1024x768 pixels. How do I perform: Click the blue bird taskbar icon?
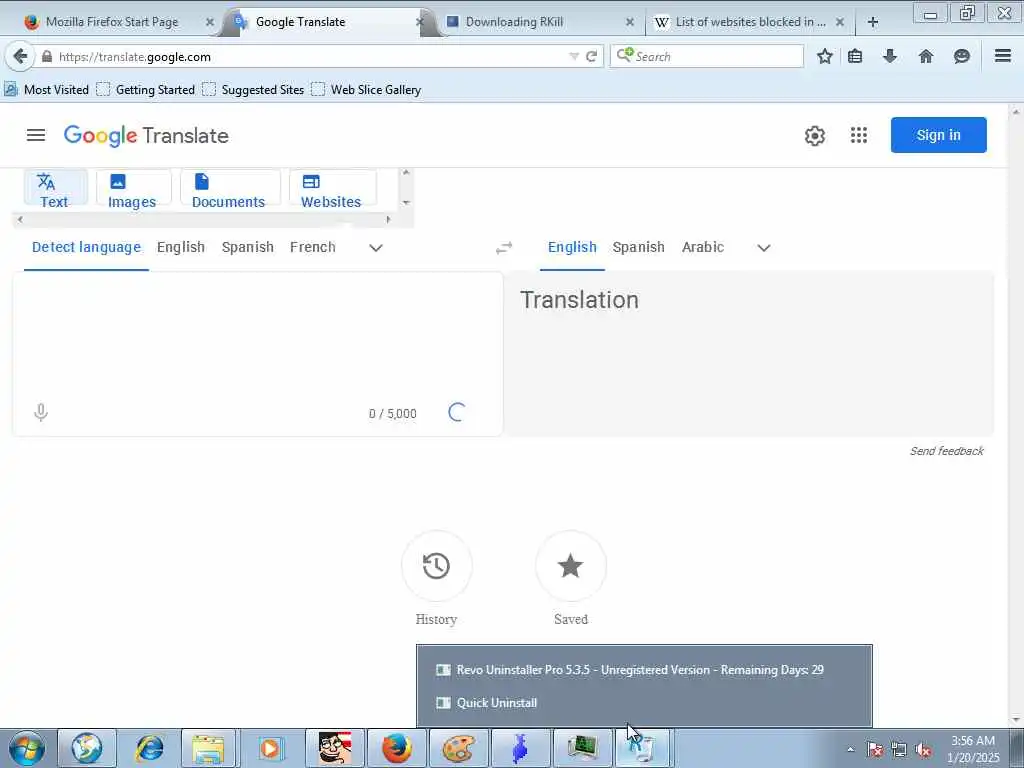(520, 748)
